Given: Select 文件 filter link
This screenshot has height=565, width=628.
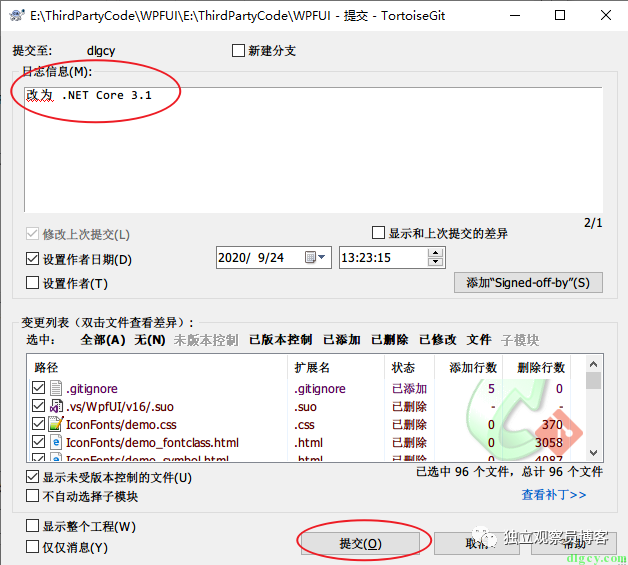Looking at the screenshot, I should [479, 340].
